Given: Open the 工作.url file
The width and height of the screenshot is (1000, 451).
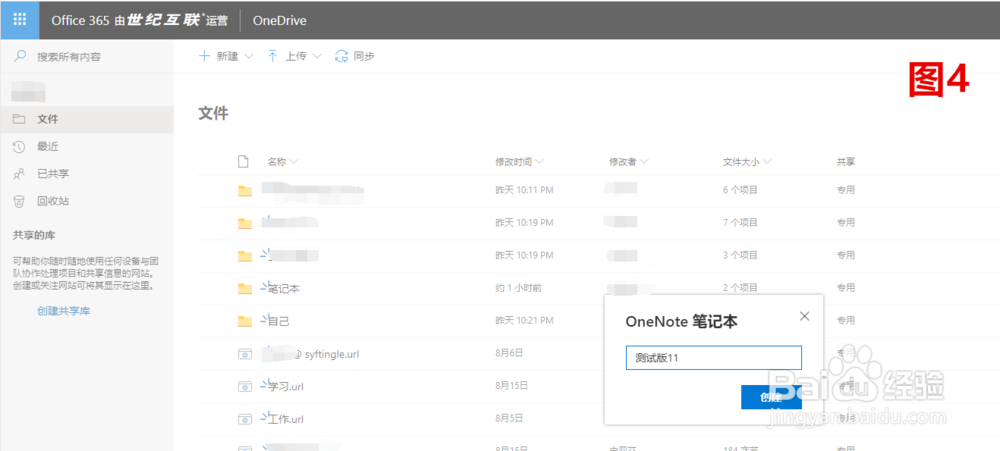Looking at the screenshot, I should point(286,419).
